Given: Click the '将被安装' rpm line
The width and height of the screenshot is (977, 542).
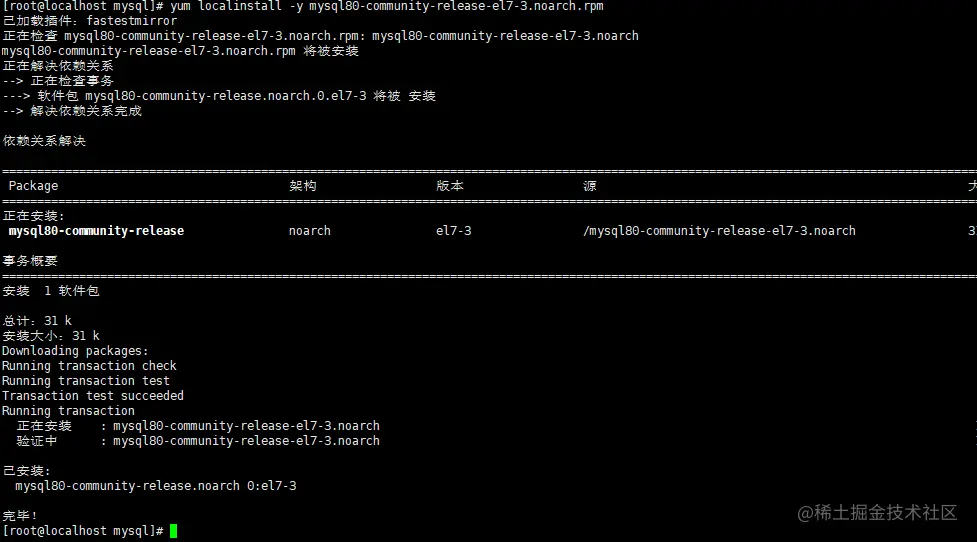Looking at the screenshot, I should point(180,51).
